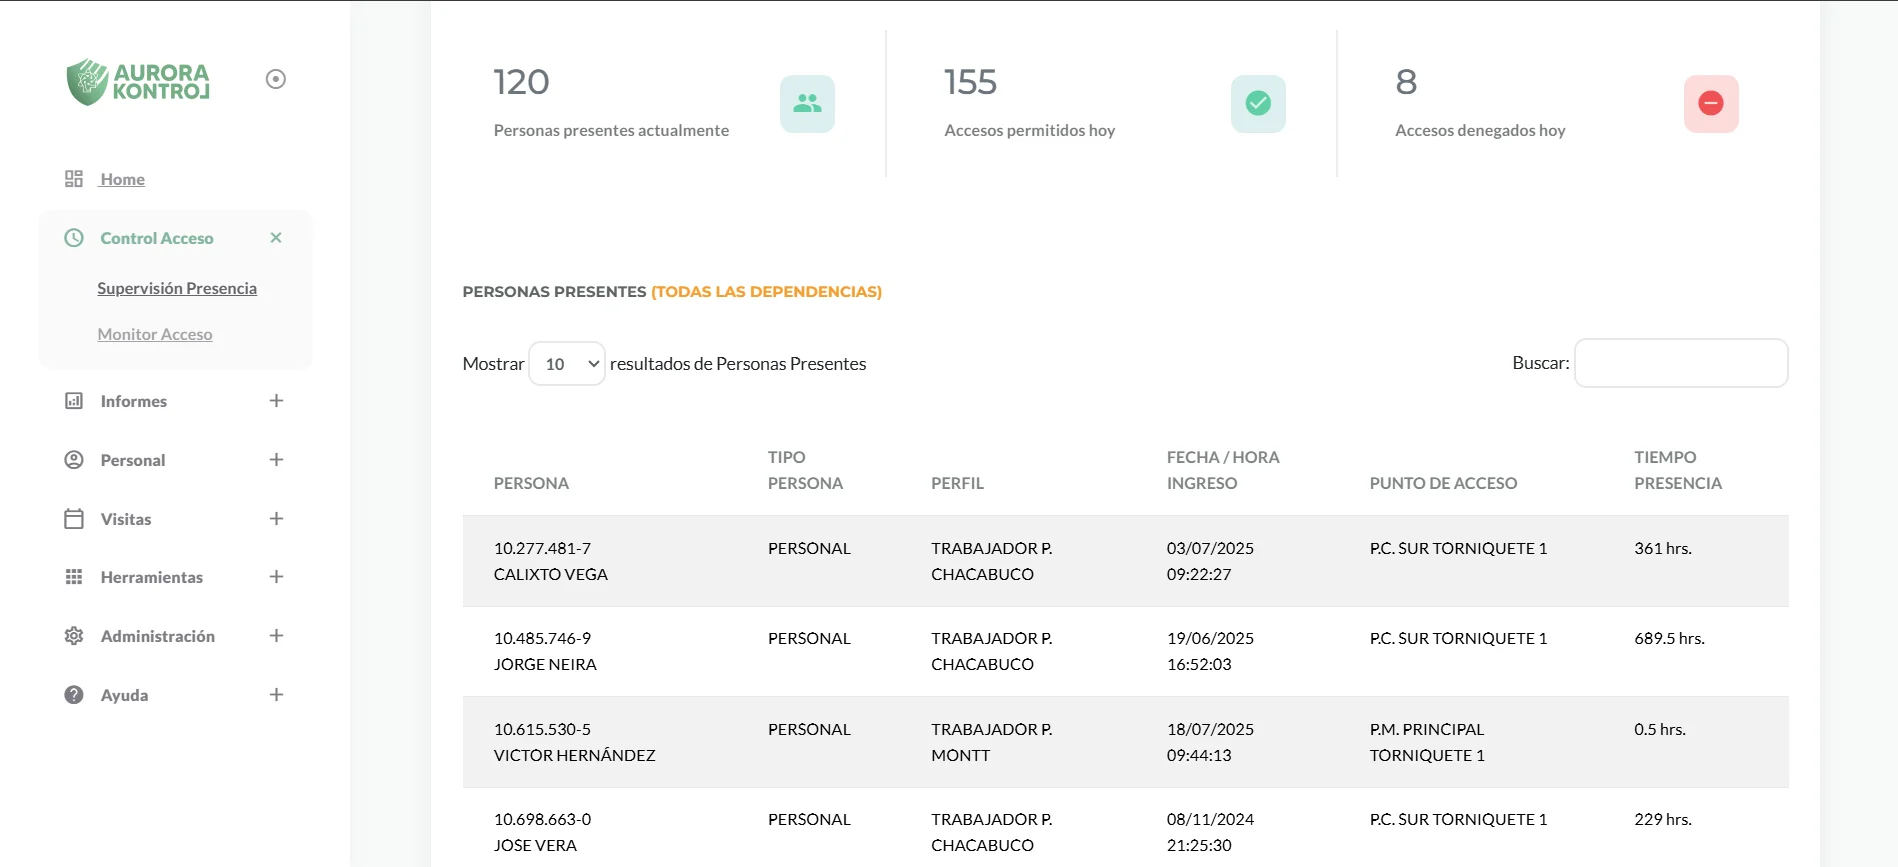Image resolution: width=1898 pixels, height=867 pixels.
Task: Click P.M. PRINCIPAL TORNIQUETE 1 access point
Action: tap(1427, 742)
